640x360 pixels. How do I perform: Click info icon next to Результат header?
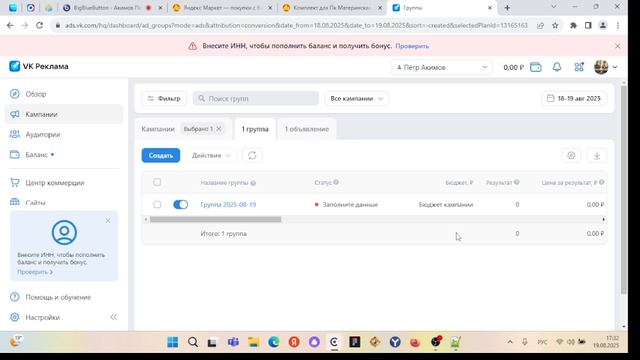pyautogui.click(x=517, y=182)
